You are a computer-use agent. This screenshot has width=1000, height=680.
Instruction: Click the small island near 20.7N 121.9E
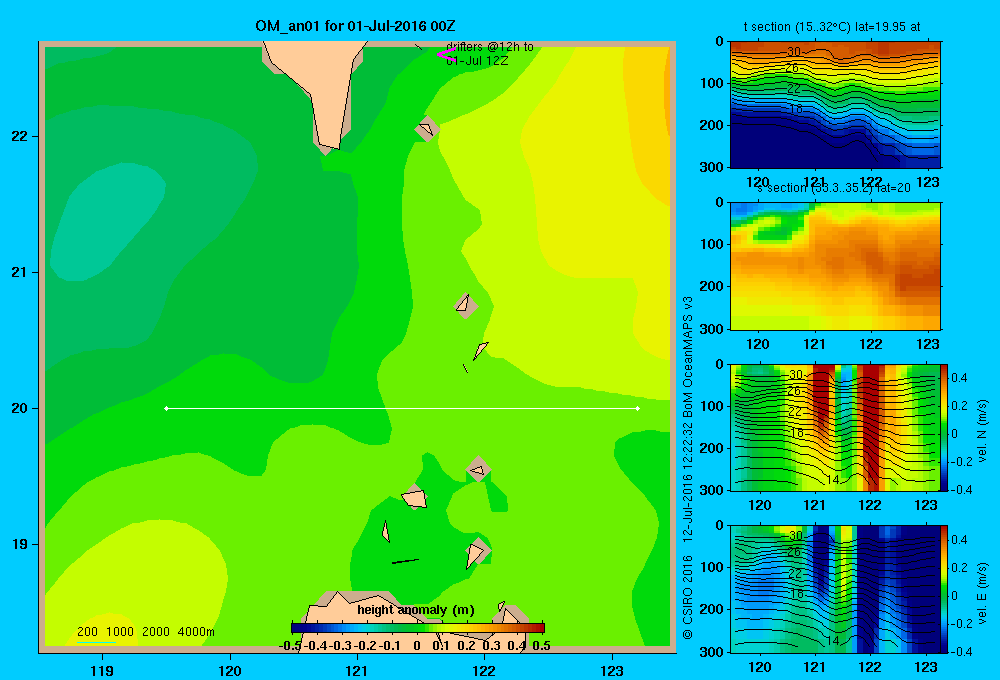[466, 306]
